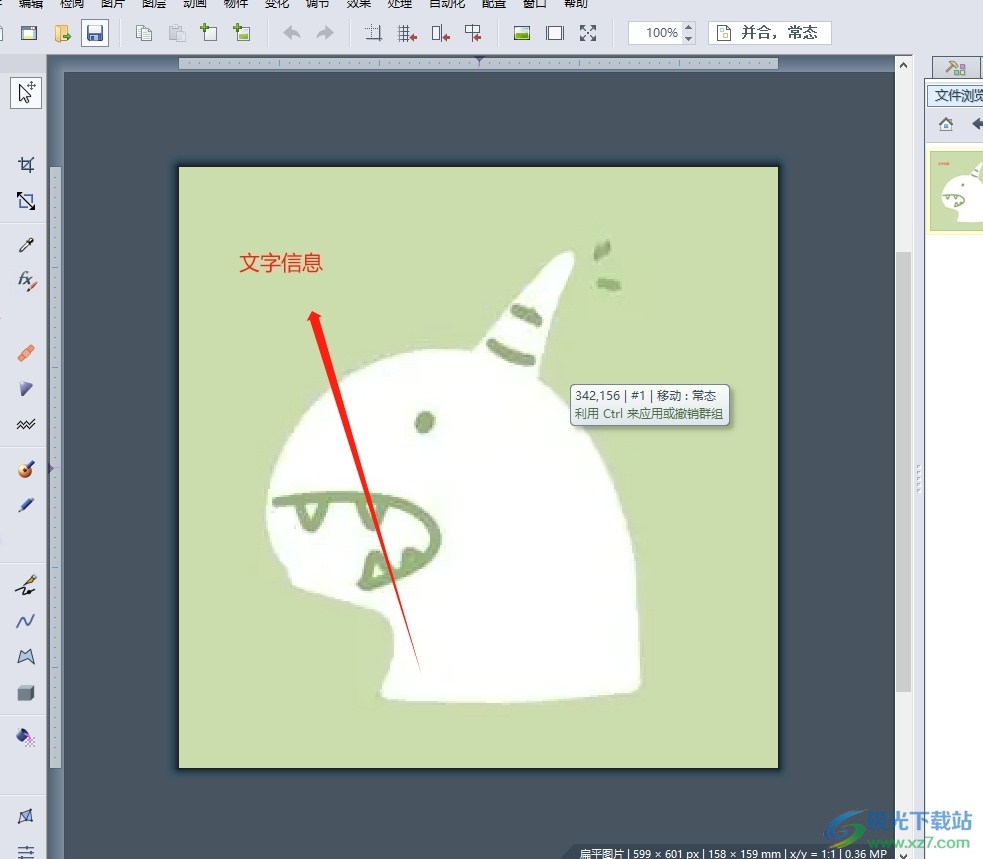Select the dinosaur thumbnail in file browser
This screenshot has height=859, width=983.
(x=957, y=191)
